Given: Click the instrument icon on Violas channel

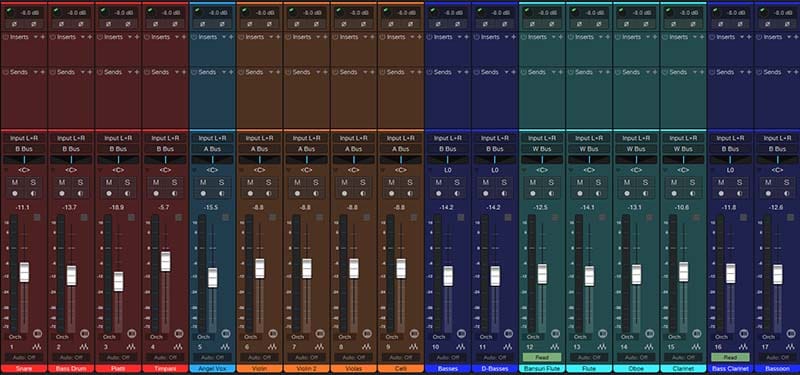Looking at the screenshot, I should [367, 347].
